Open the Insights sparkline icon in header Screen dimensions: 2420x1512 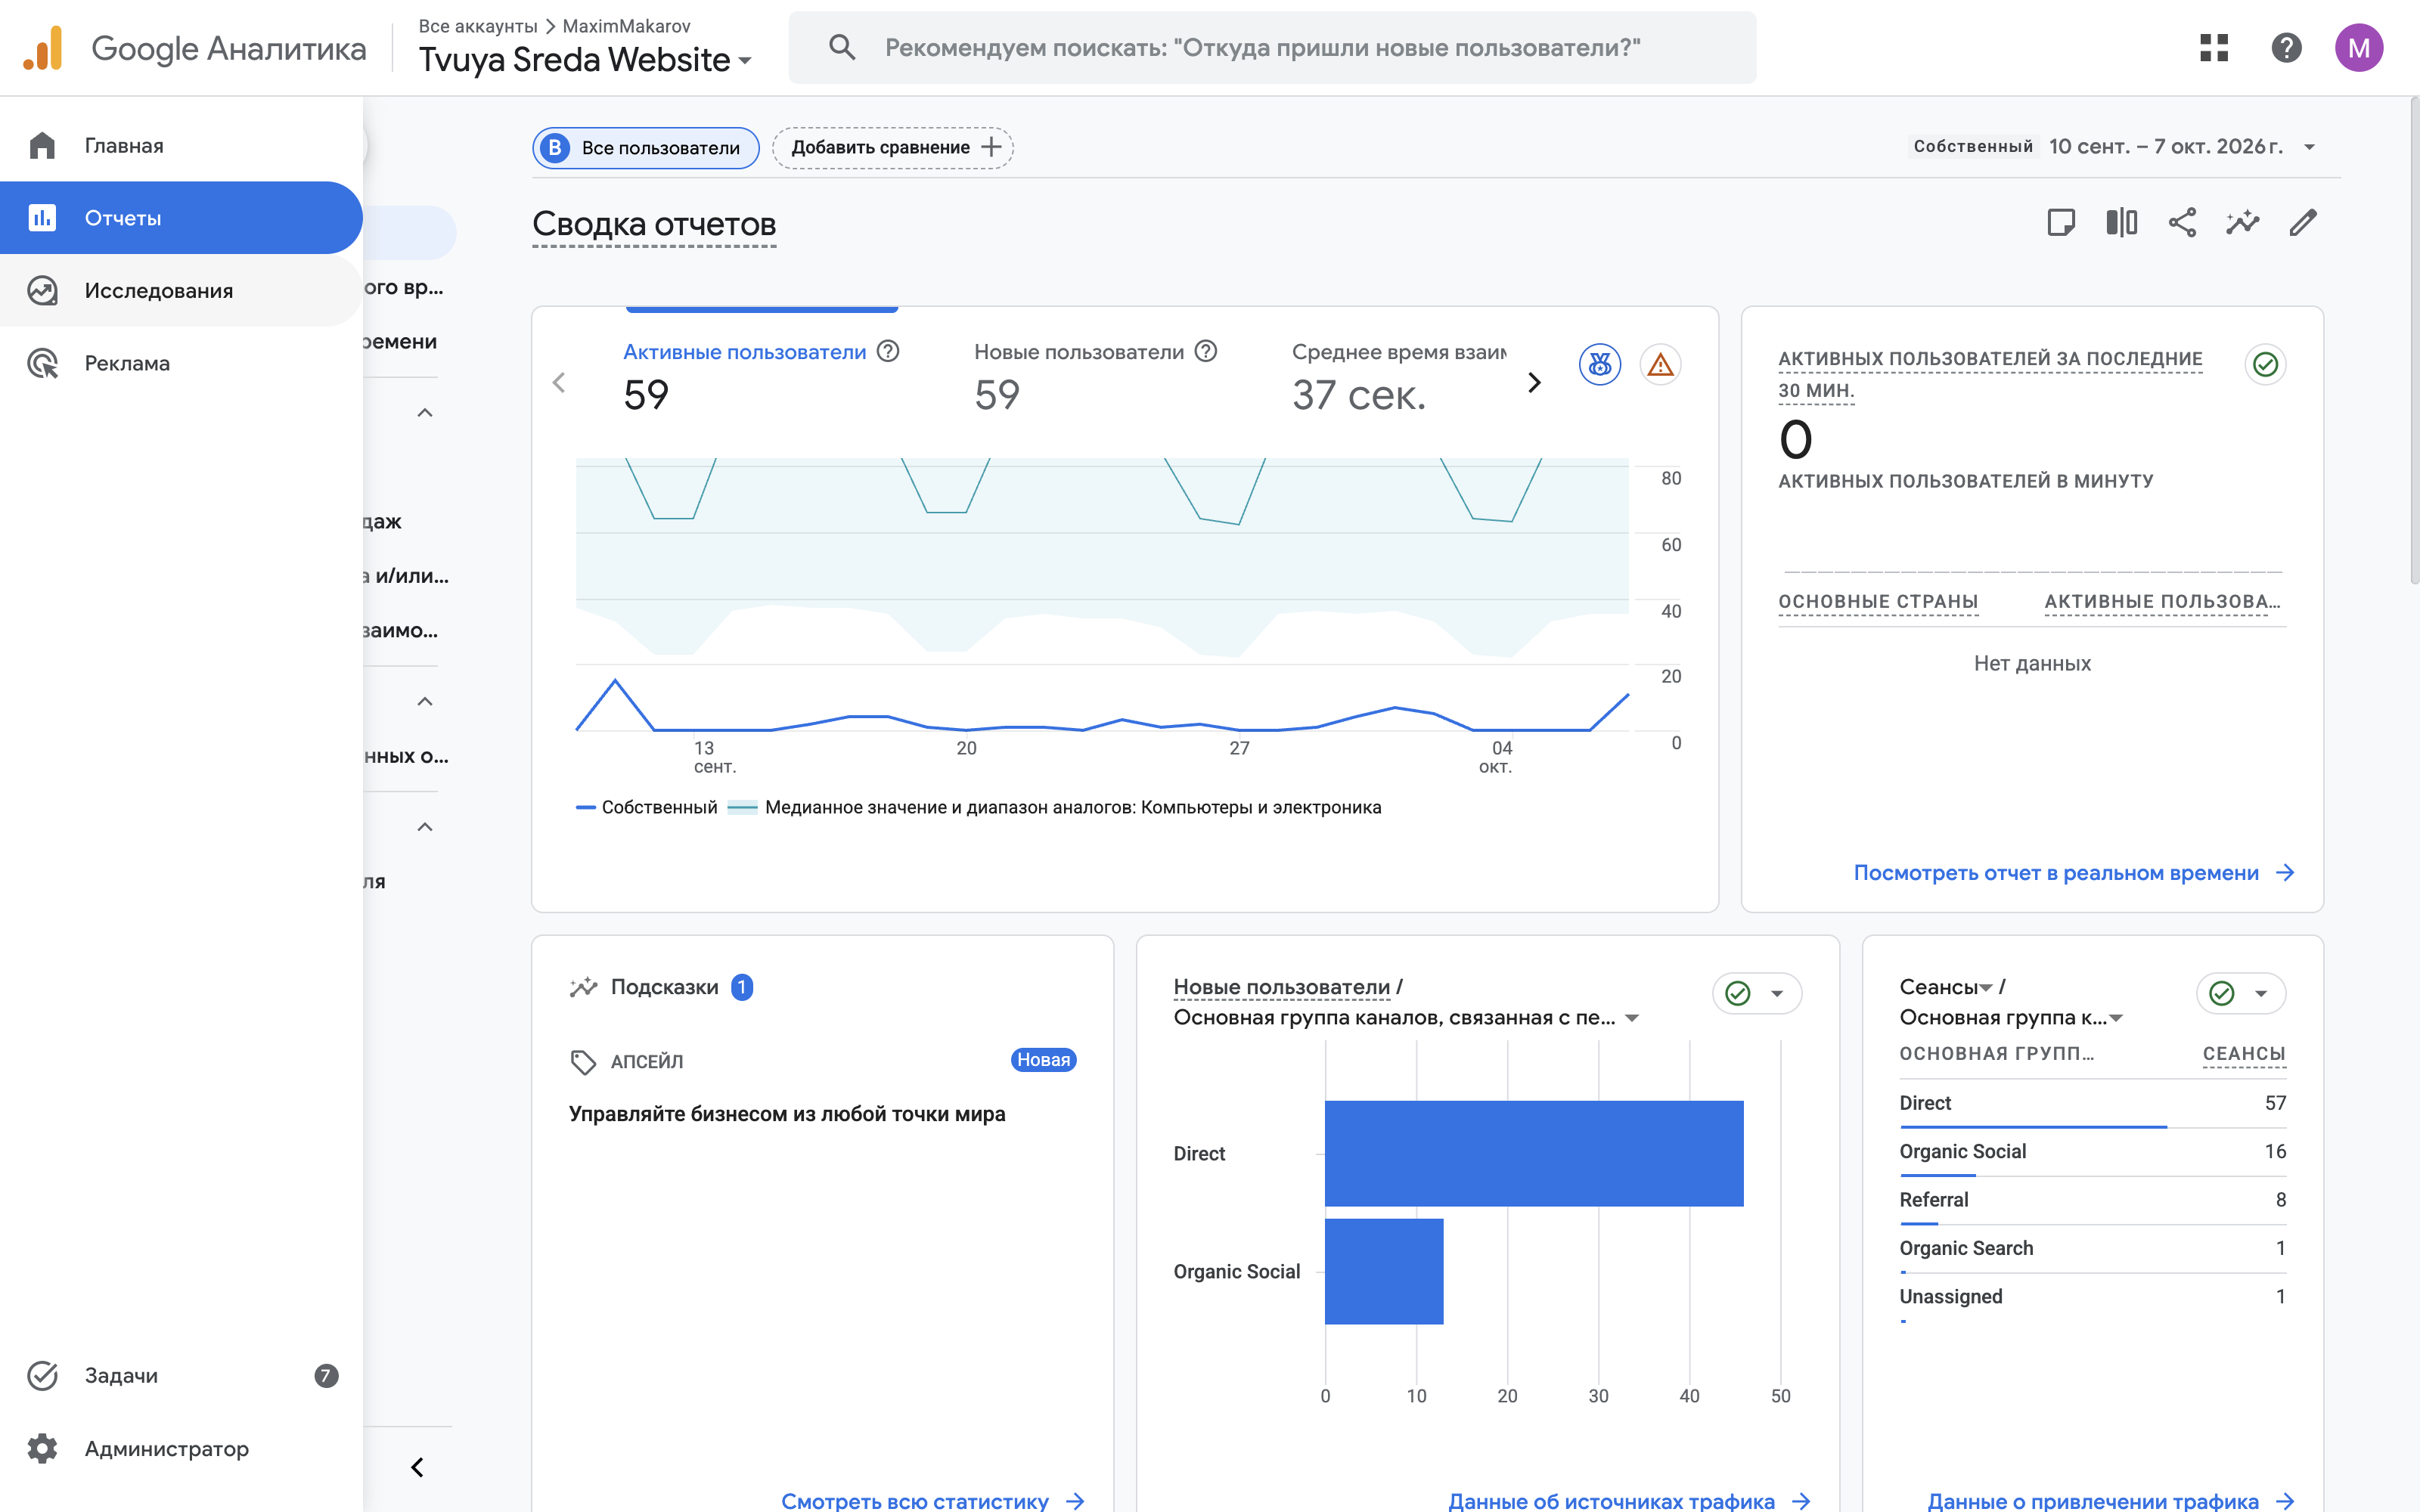click(x=2242, y=222)
